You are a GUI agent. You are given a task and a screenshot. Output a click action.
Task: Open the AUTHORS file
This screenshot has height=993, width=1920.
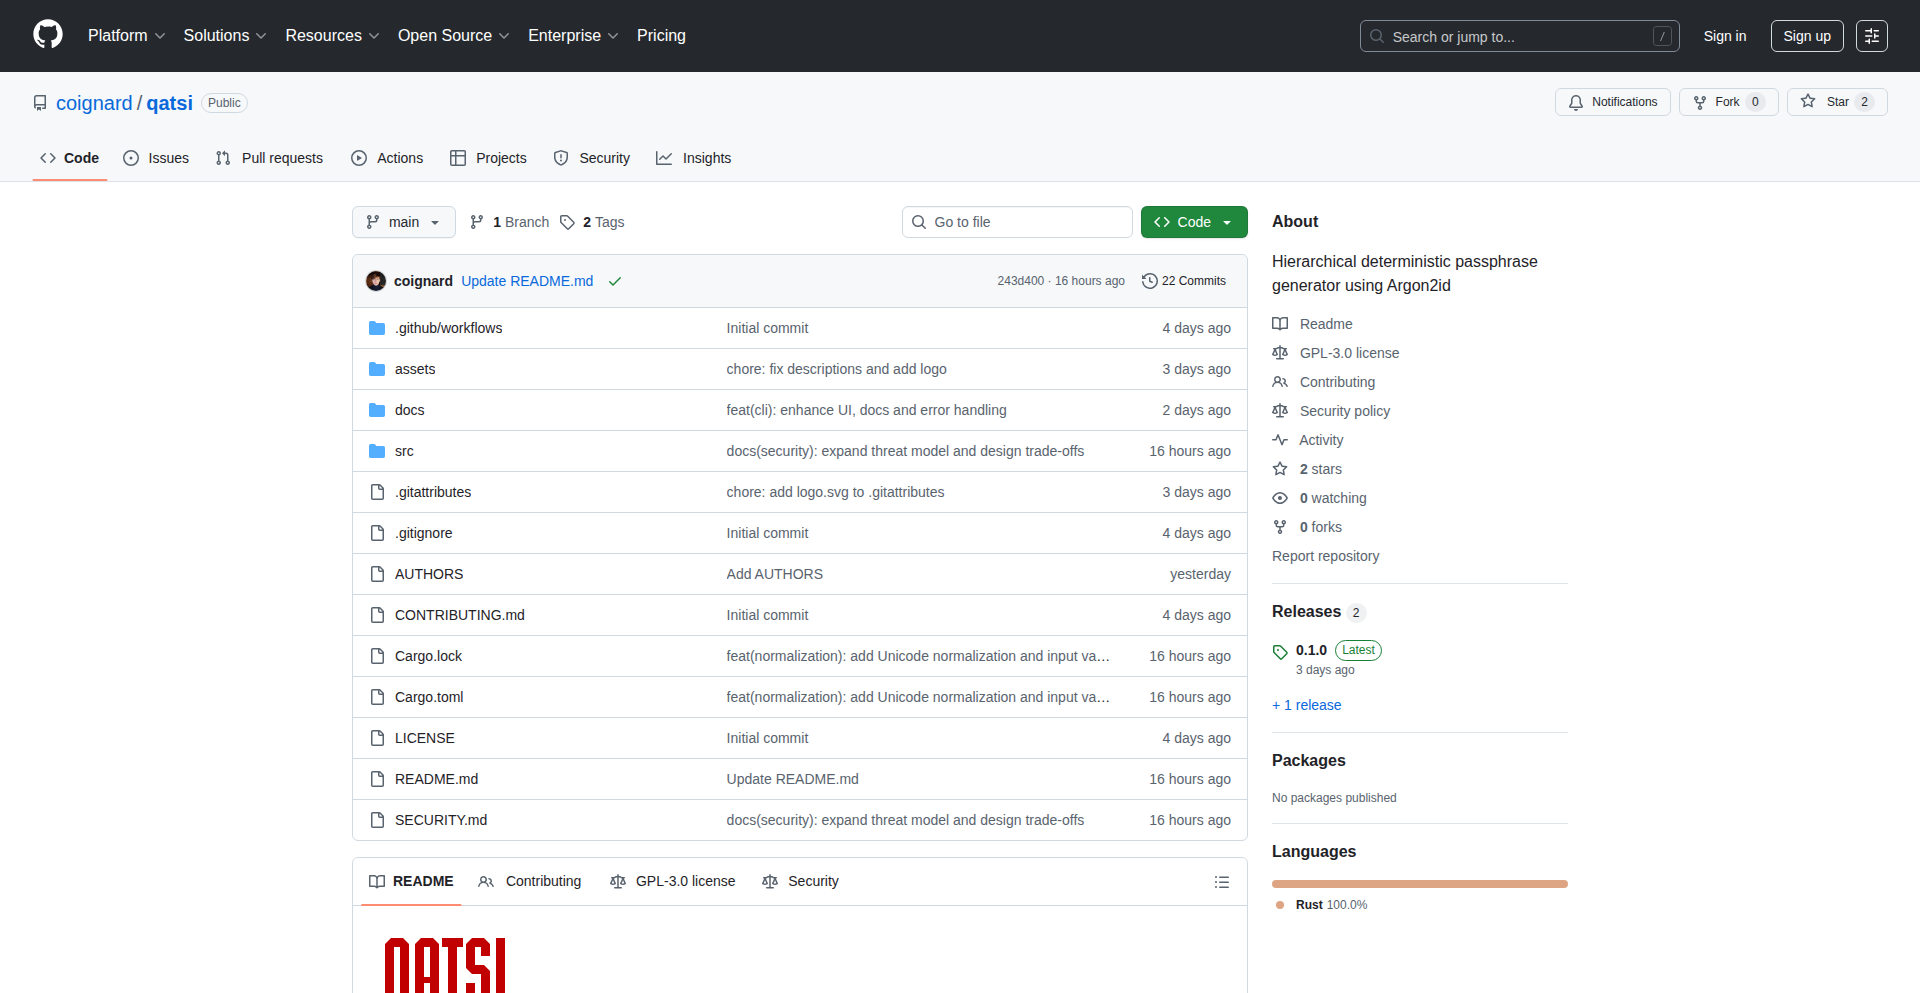[429, 574]
